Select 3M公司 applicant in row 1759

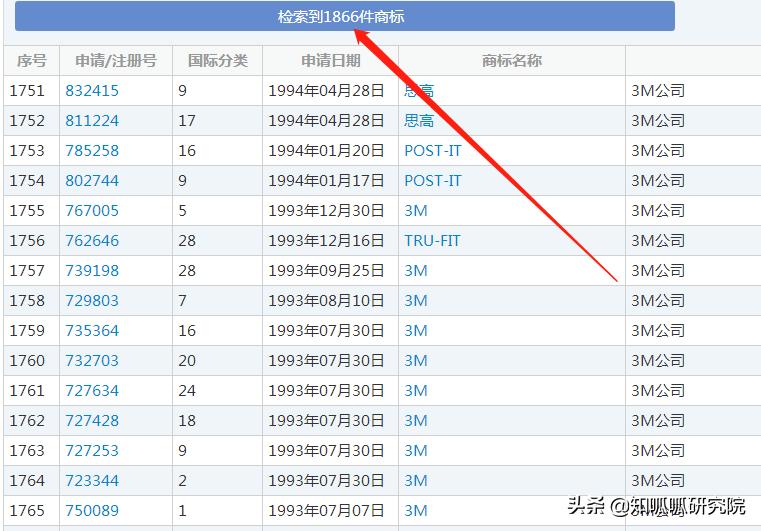[x=658, y=331]
